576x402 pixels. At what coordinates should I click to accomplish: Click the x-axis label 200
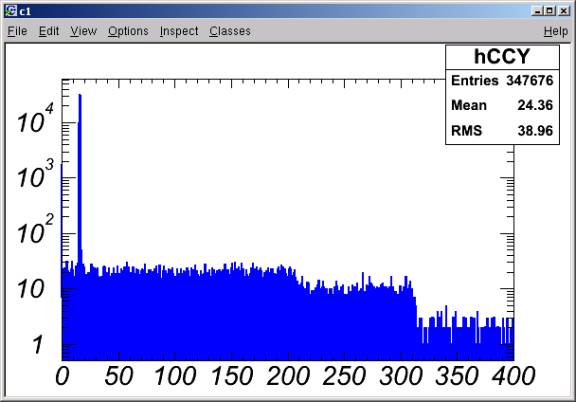coord(288,376)
